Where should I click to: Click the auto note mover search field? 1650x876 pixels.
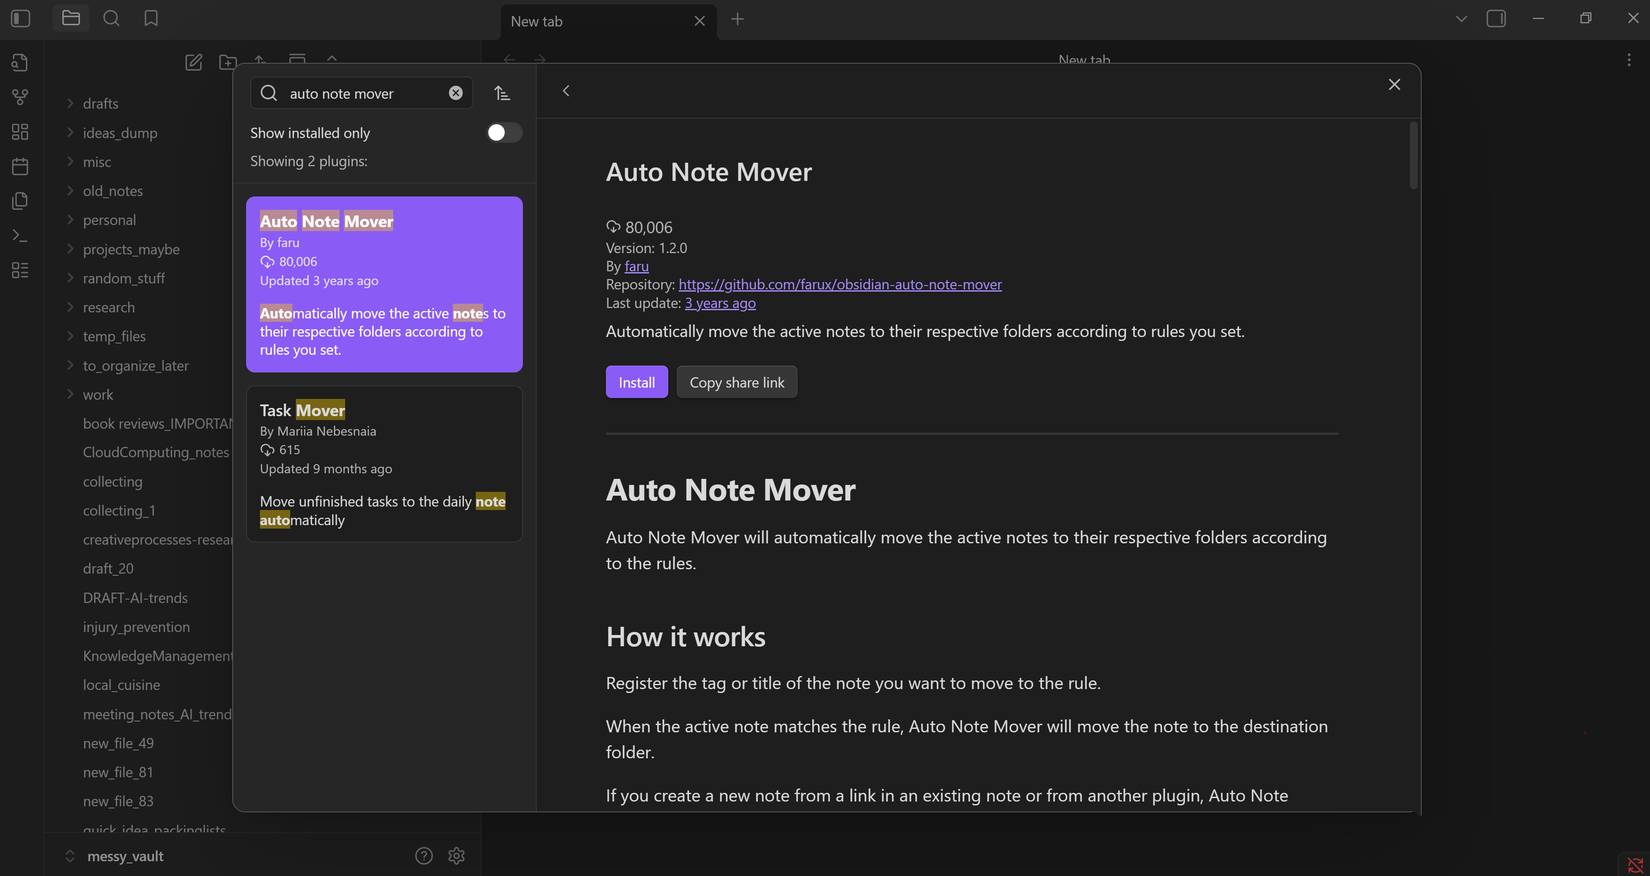pyautogui.click(x=363, y=93)
